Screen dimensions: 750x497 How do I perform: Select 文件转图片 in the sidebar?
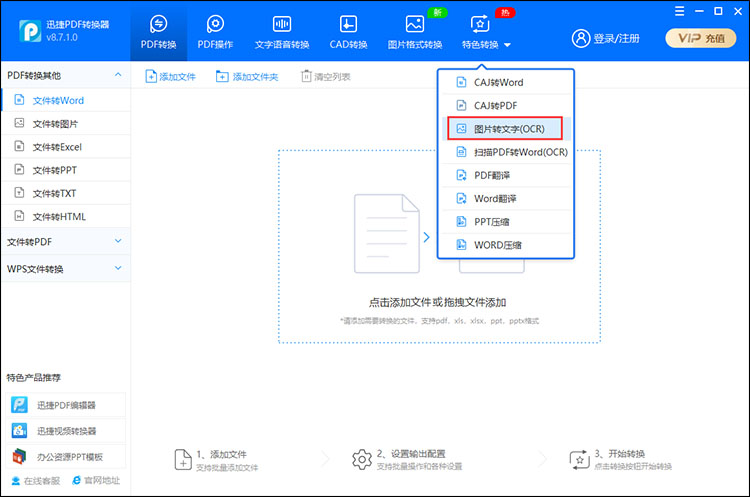pyautogui.click(x=66, y=124)
